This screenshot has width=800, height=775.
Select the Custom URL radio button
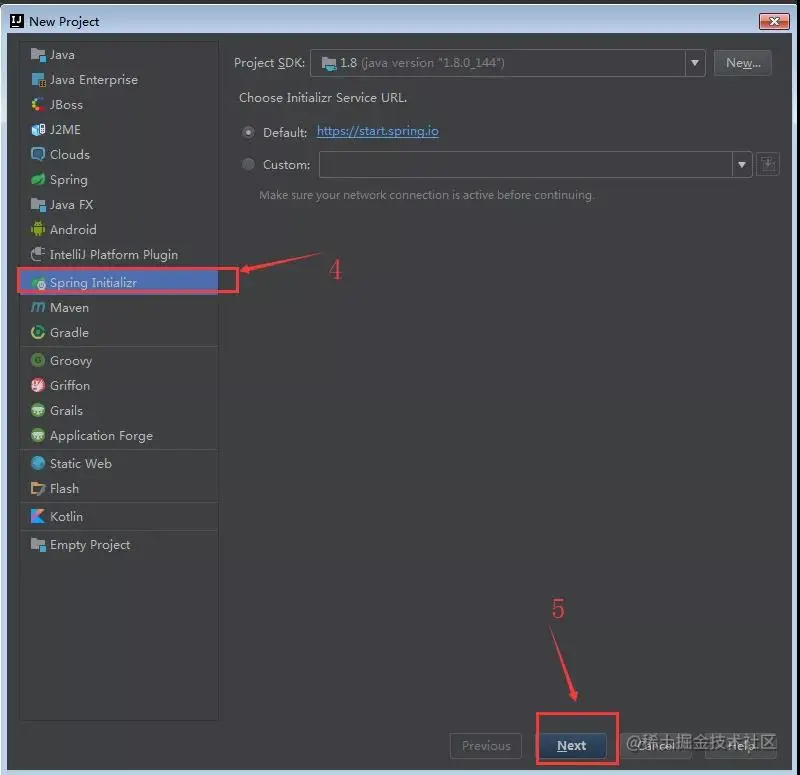[248, 164]
